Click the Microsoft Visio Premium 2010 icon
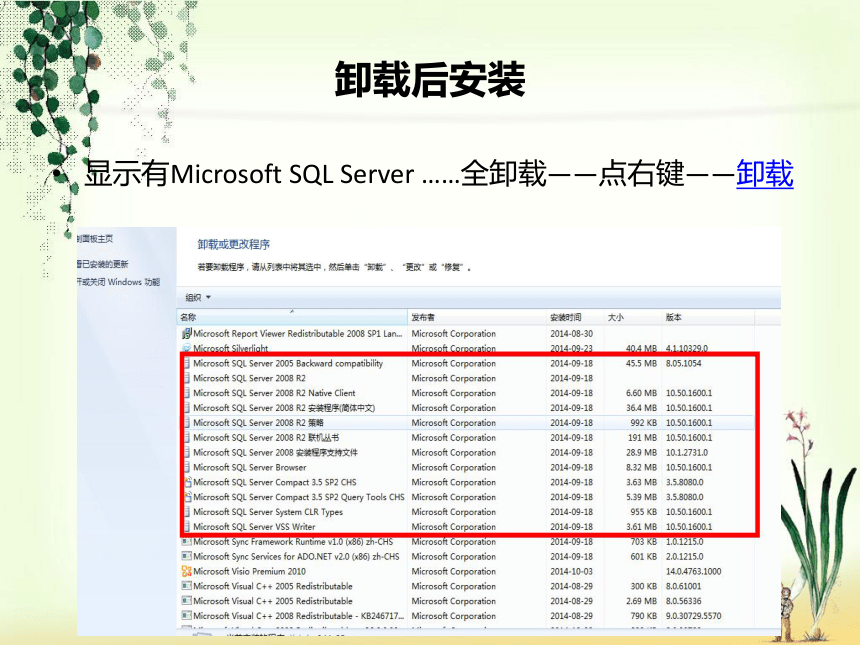The height and width of the screenshot is (645, 860). [186, 571]
